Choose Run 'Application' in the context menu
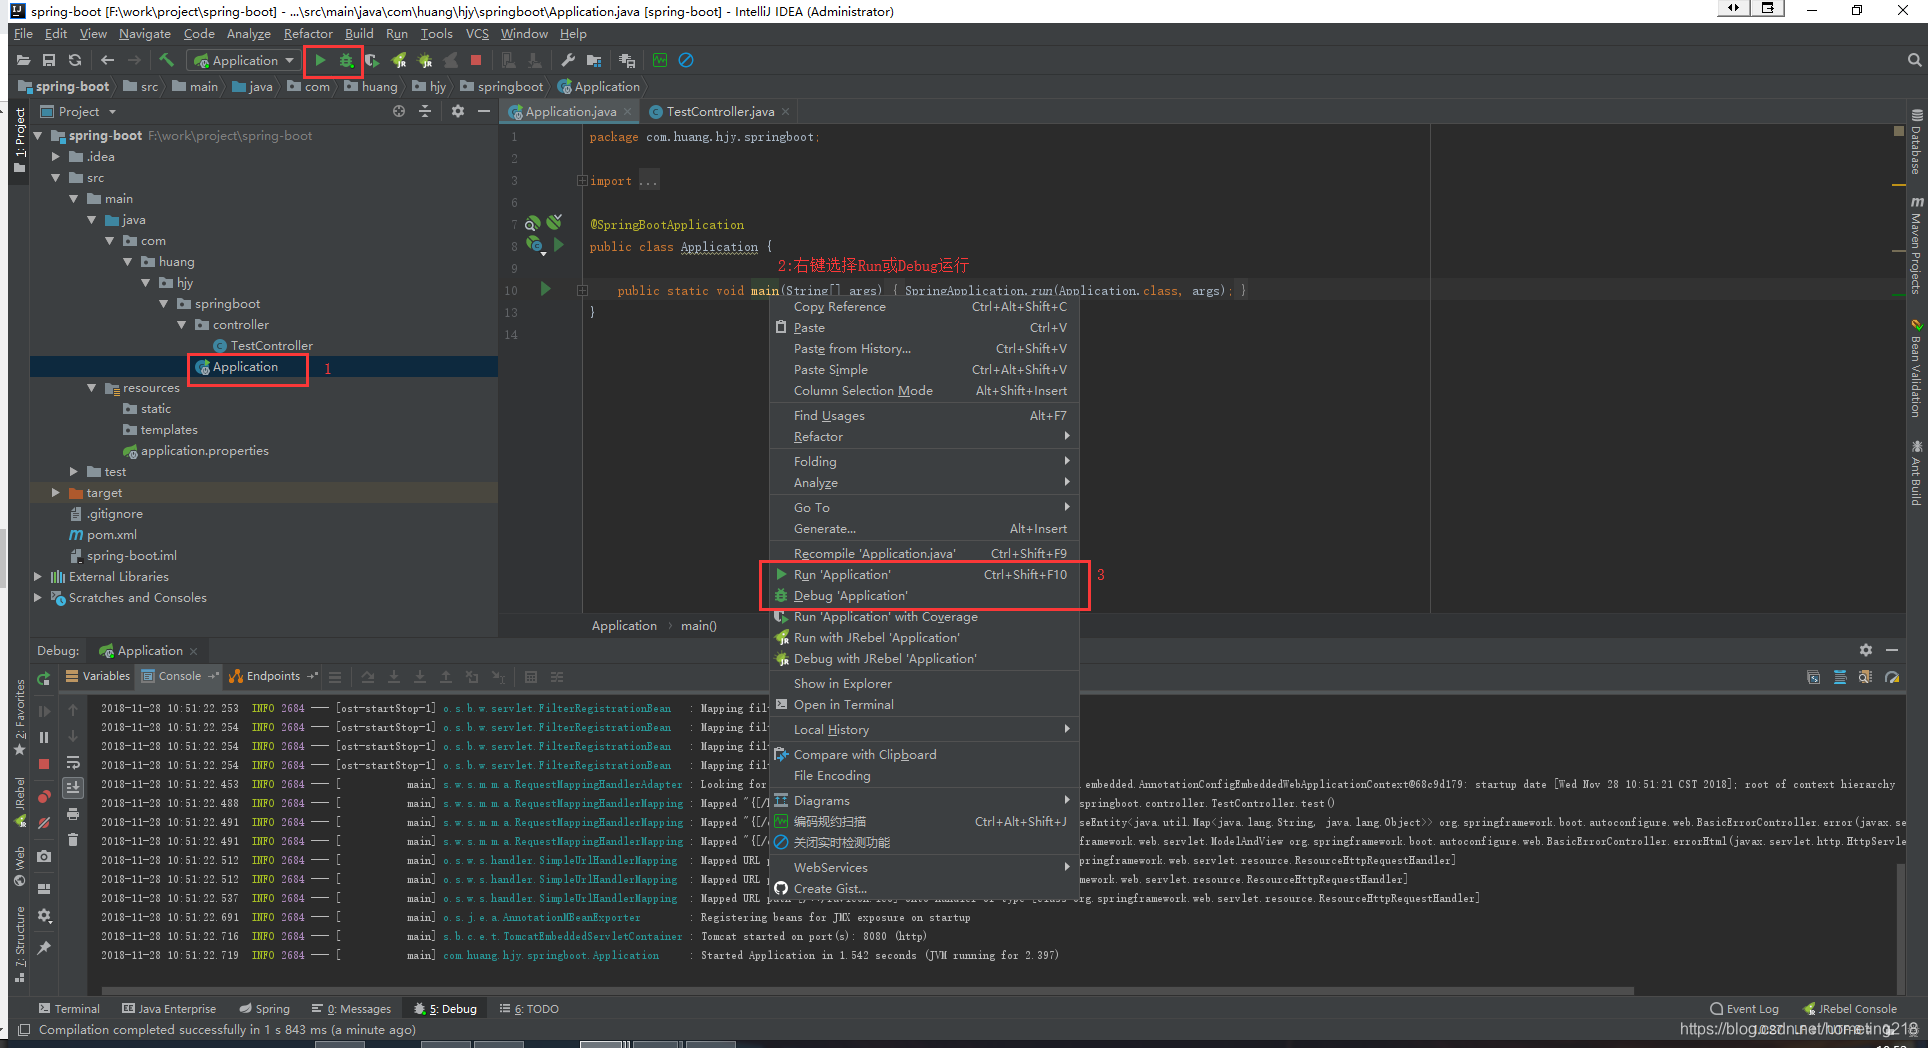This screenshot has height=1048, width=1928. [x=924, y=575]
